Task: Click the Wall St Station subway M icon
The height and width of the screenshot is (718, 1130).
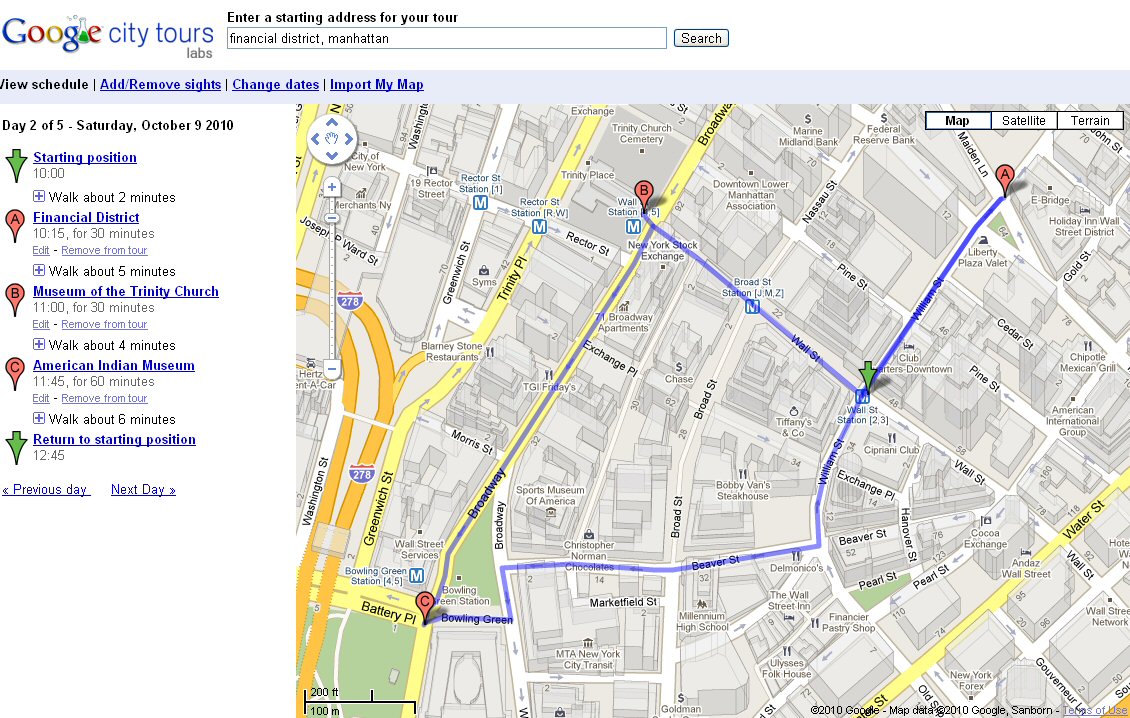Action: [861, 398]
